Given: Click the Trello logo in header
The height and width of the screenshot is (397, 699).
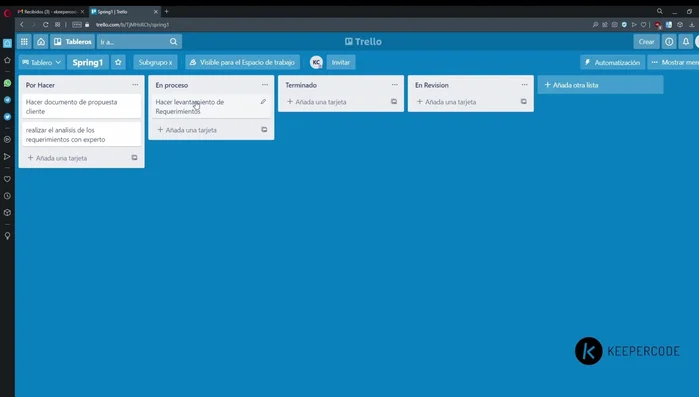Looking at the screenshot, I should click(363, 41).
